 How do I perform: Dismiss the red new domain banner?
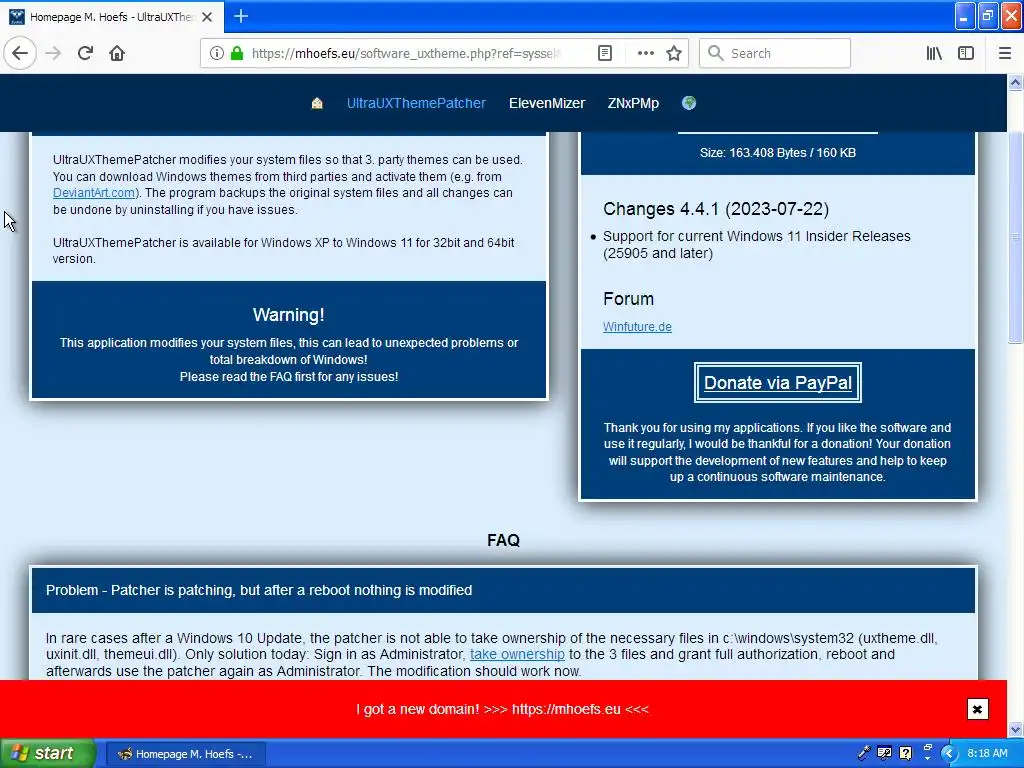[977, 709]
